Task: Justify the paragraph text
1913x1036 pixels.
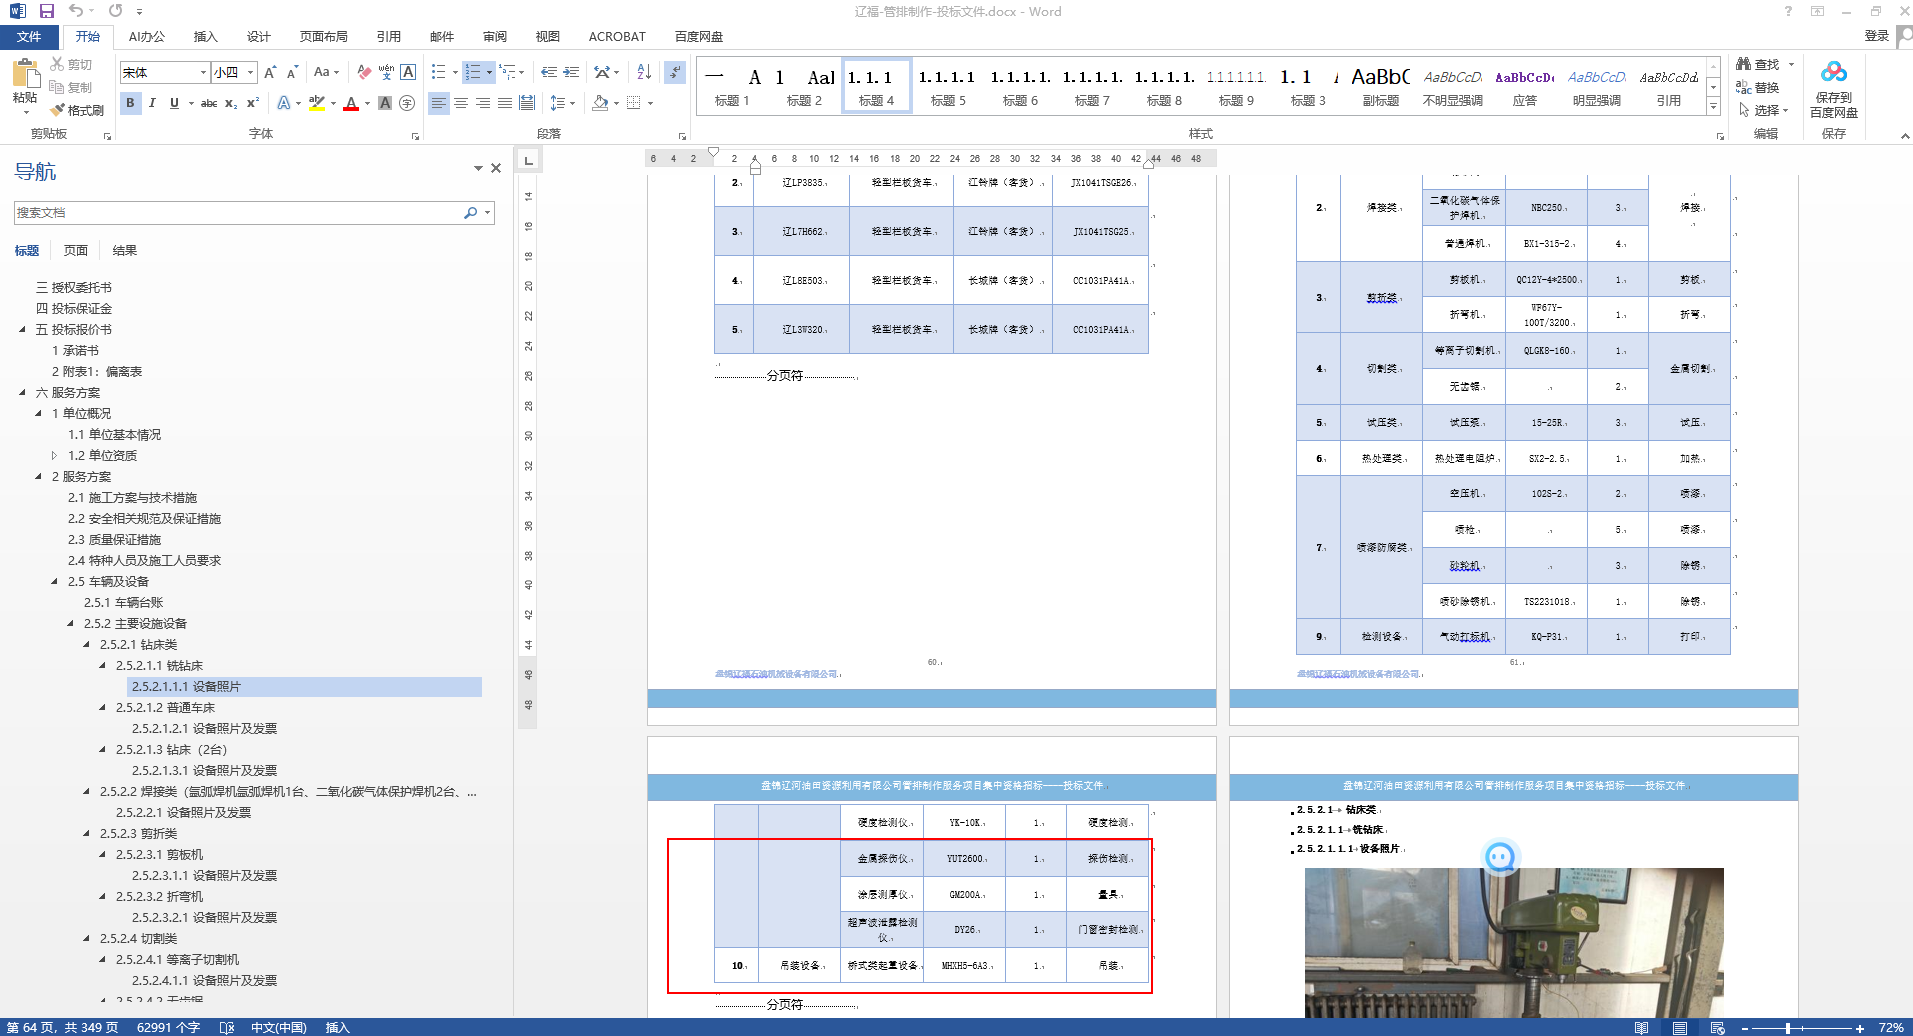Action: click(505, 103)
